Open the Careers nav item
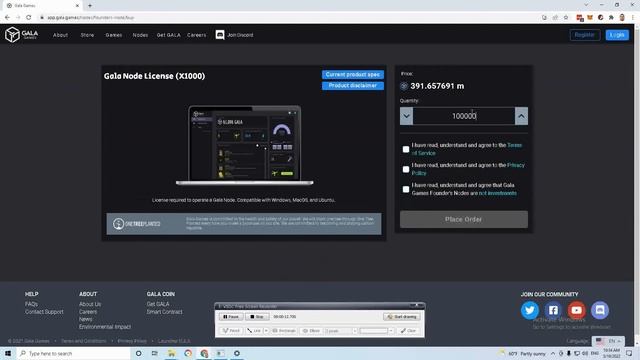 [x=197, y=35]
